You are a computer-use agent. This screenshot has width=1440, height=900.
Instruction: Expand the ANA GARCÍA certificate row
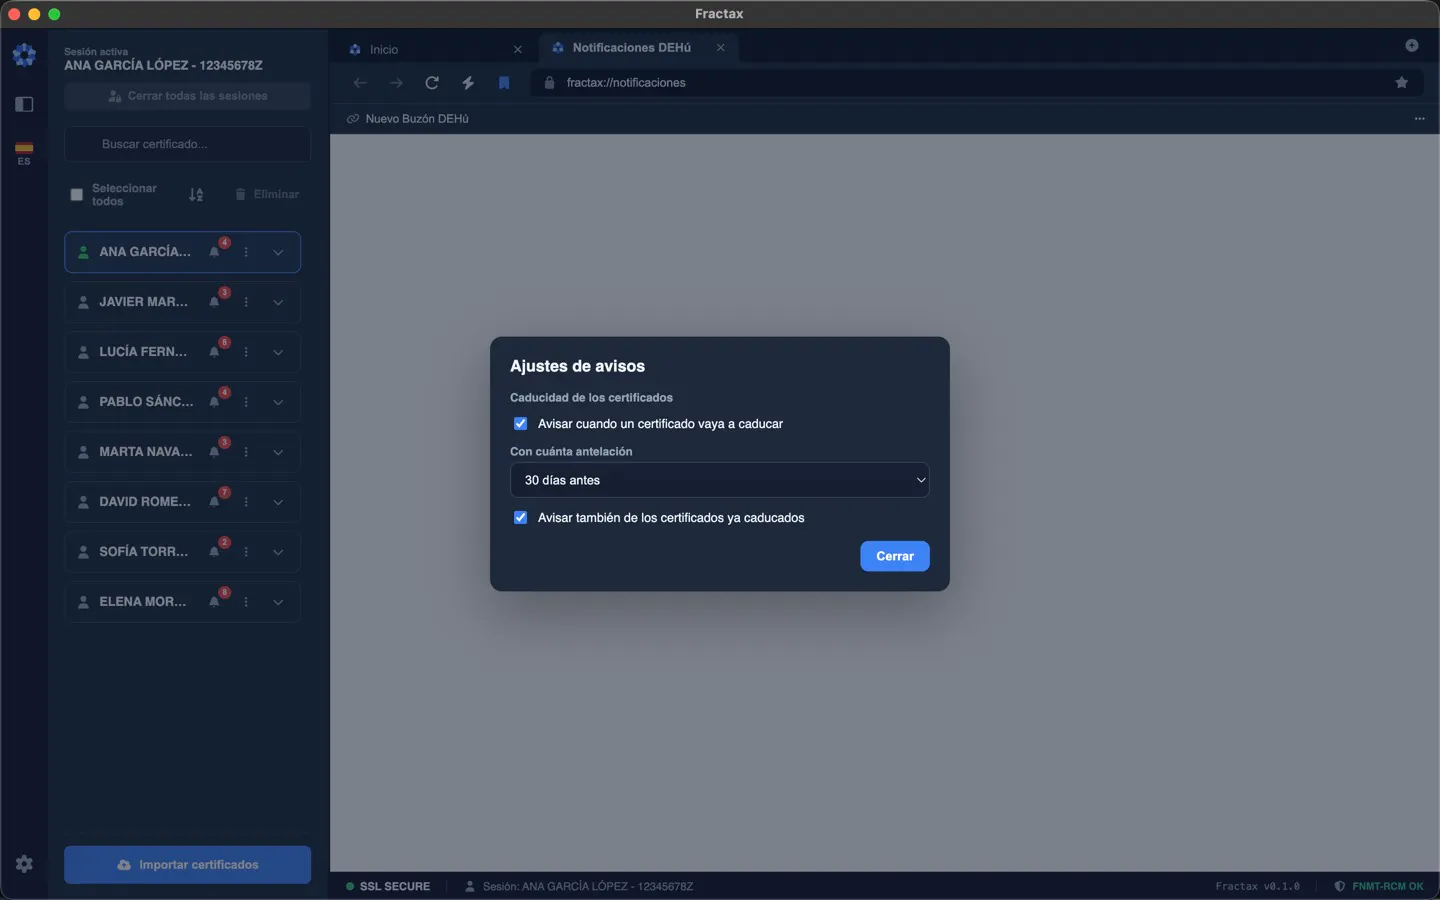(x=278, y=252)
